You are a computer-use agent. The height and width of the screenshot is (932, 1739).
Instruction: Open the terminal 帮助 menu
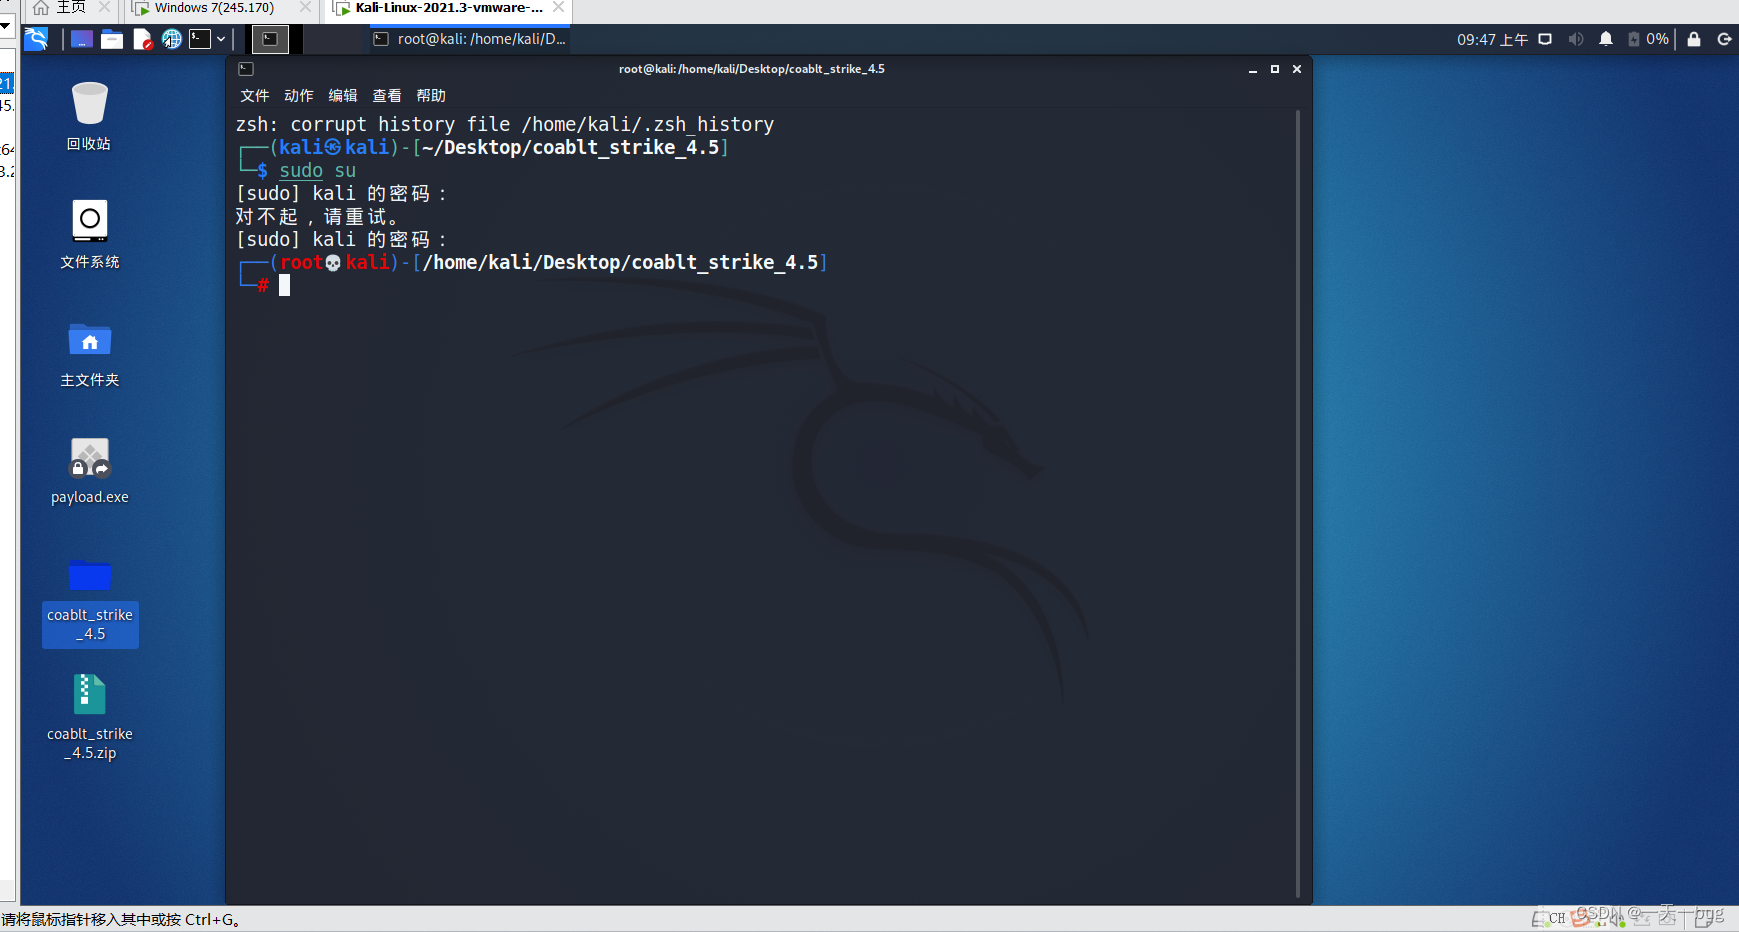430,96
